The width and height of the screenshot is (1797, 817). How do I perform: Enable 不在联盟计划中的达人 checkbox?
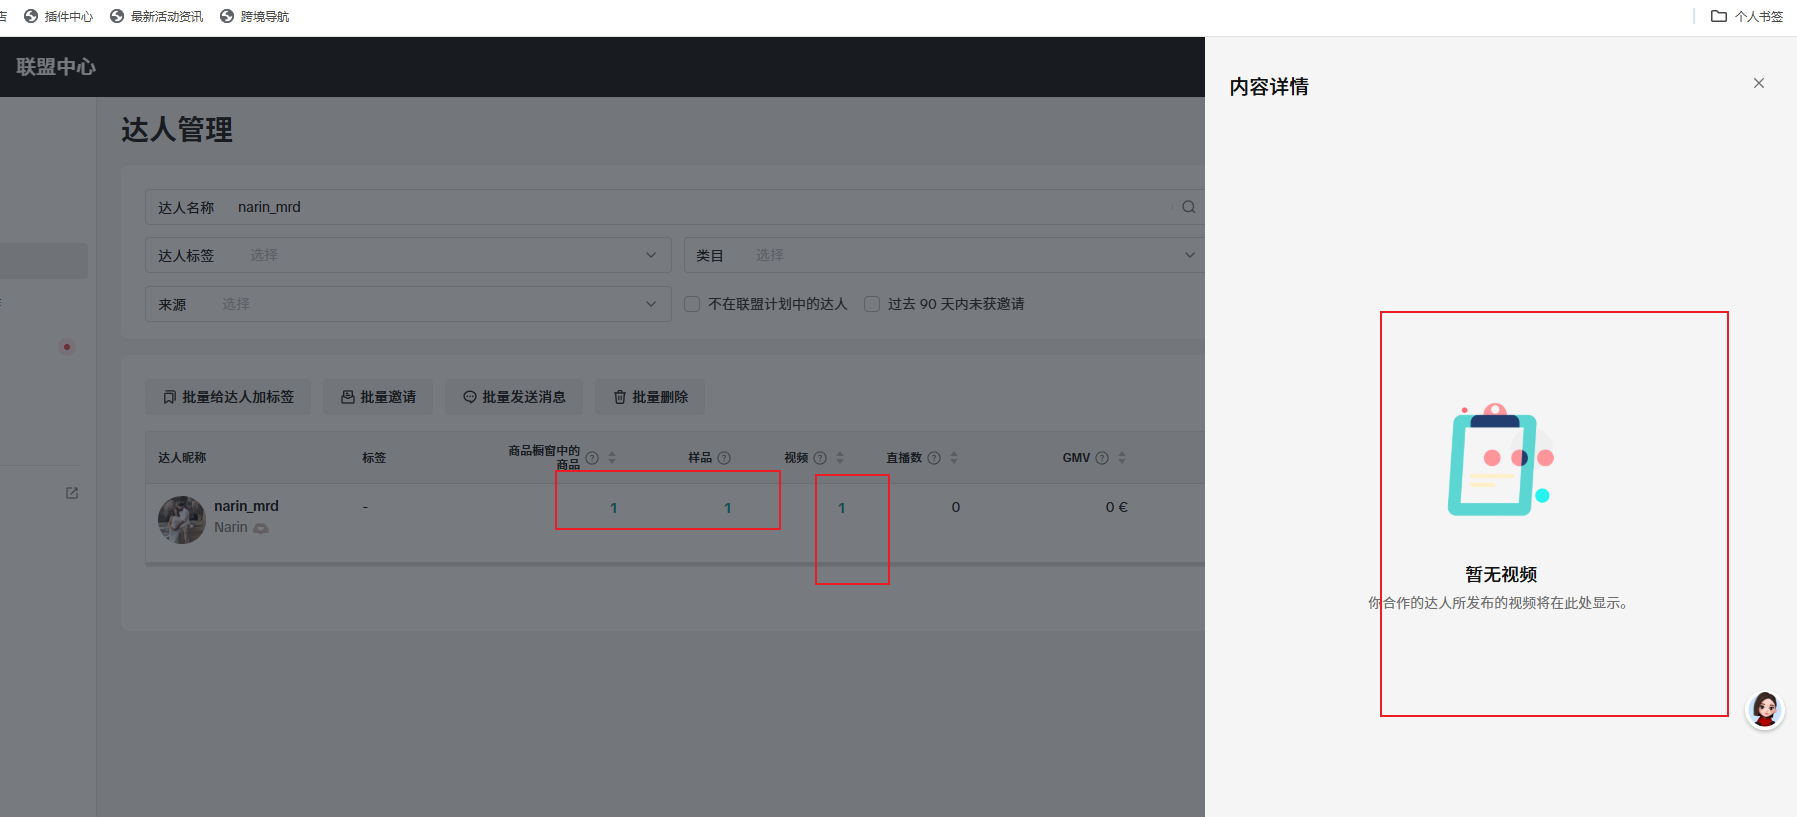pyautogui.click(x=692, y=304)
